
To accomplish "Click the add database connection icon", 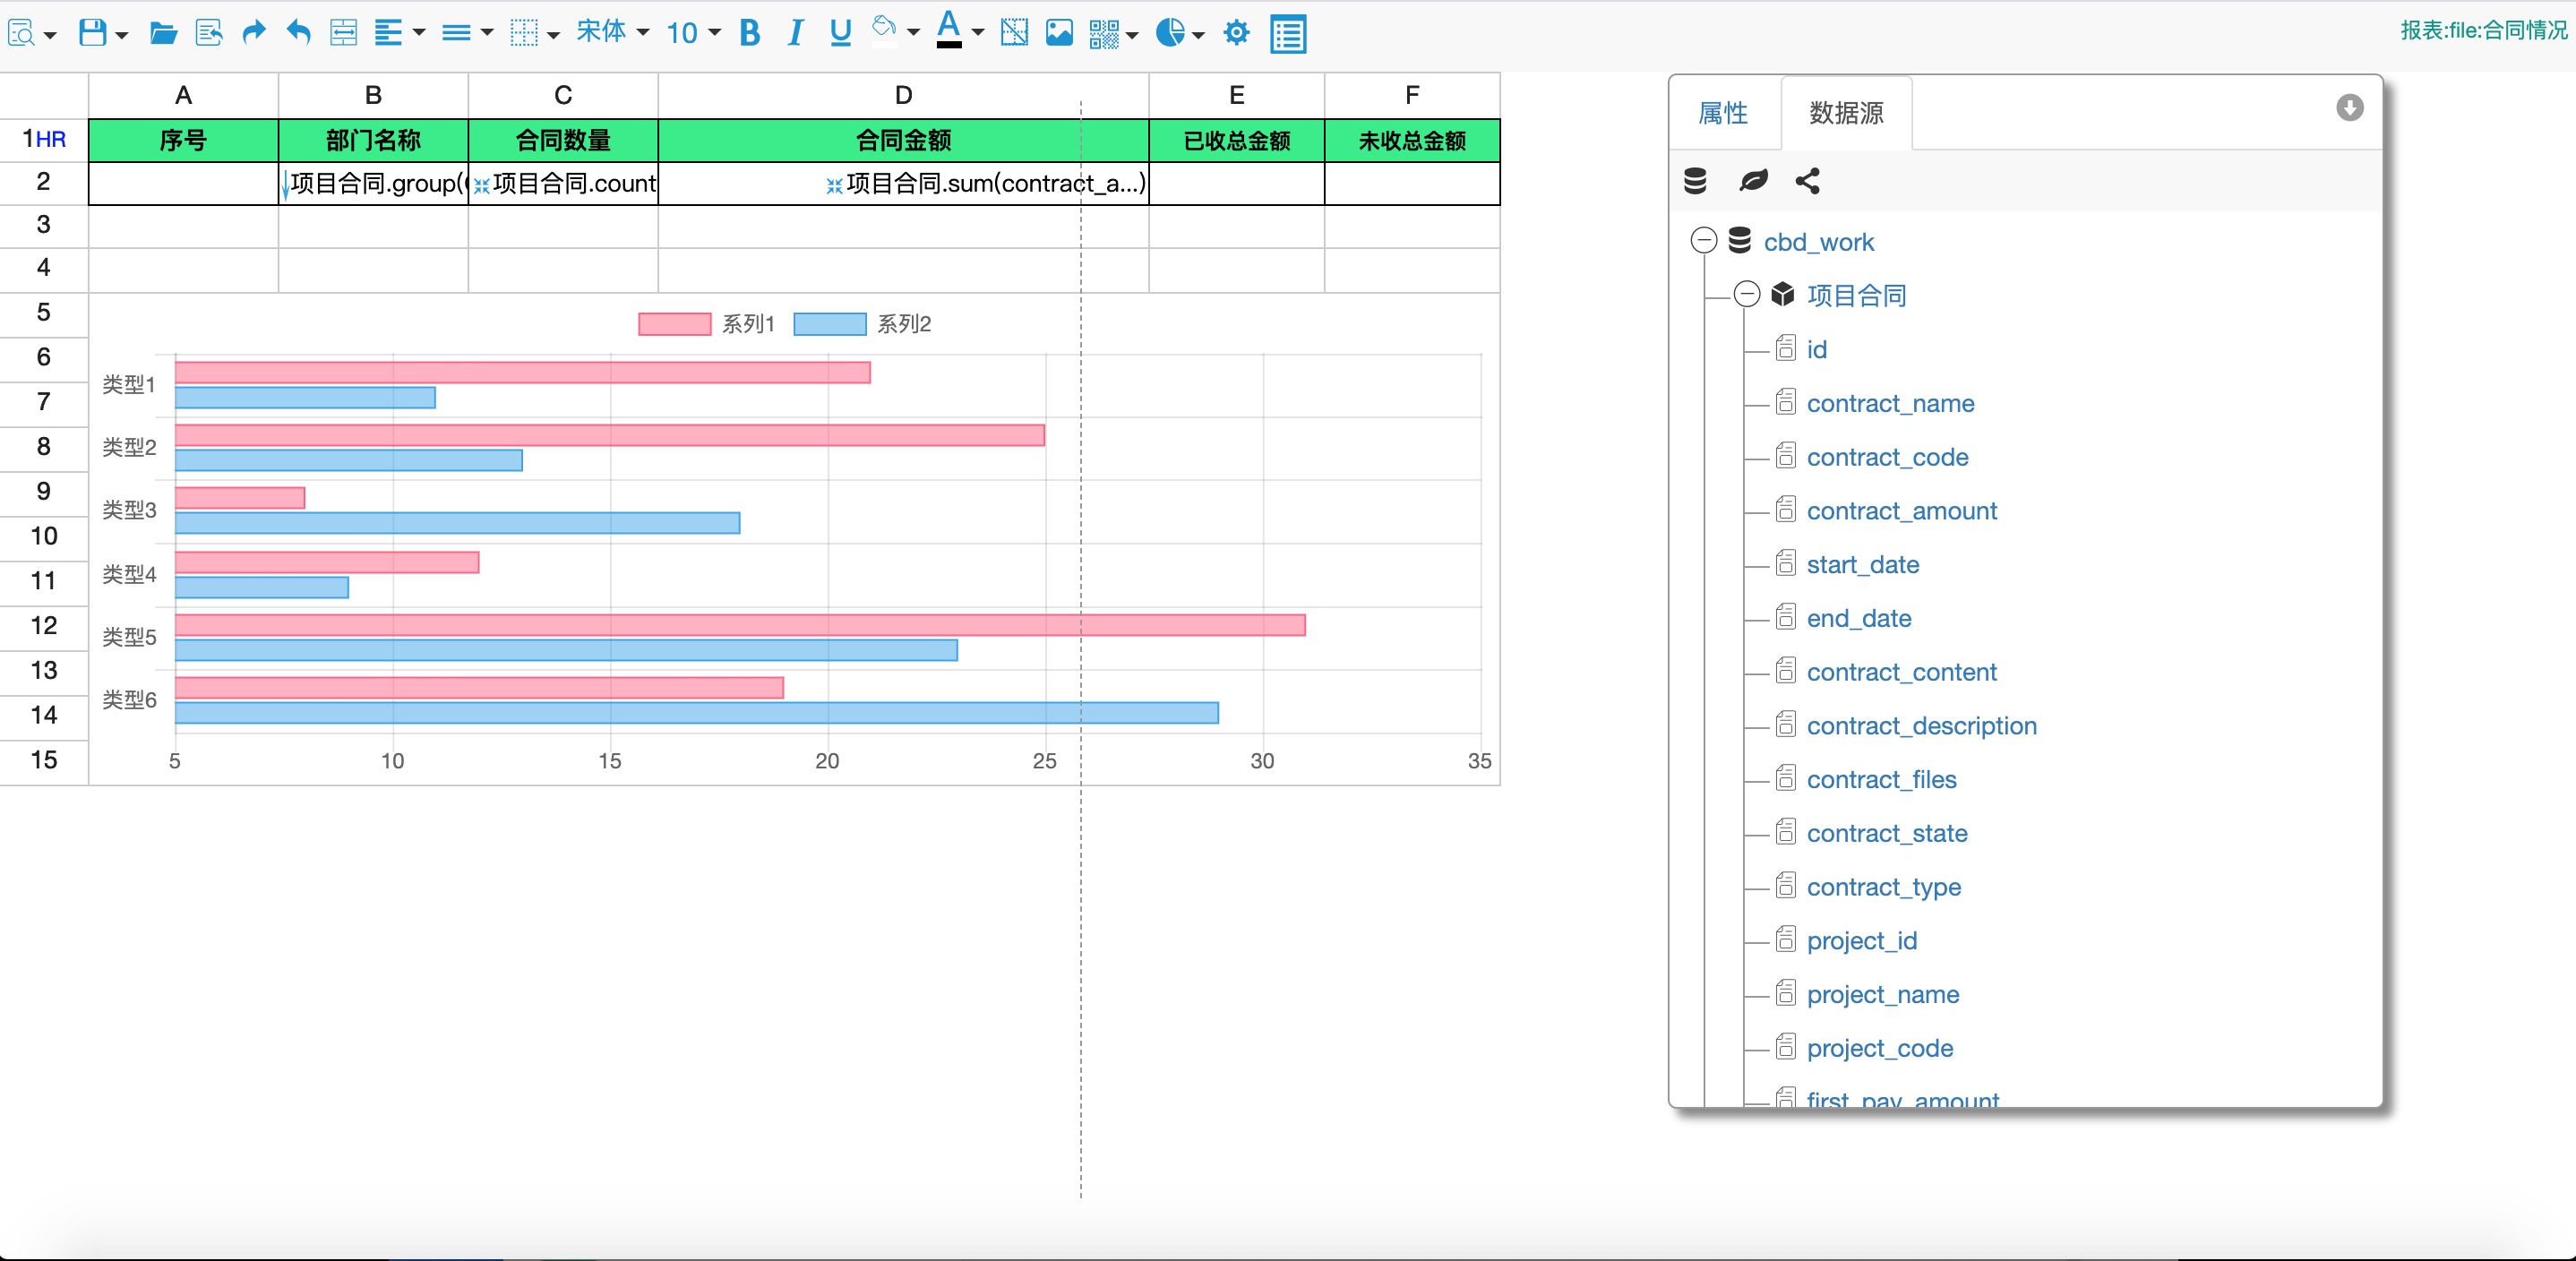I will (1695, 181).
